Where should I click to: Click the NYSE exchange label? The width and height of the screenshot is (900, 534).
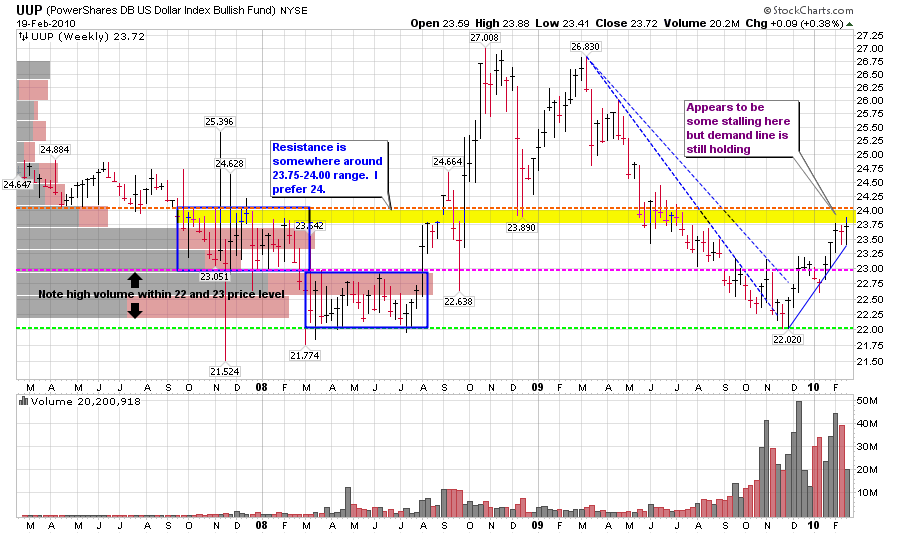click(x=293, y=10)
